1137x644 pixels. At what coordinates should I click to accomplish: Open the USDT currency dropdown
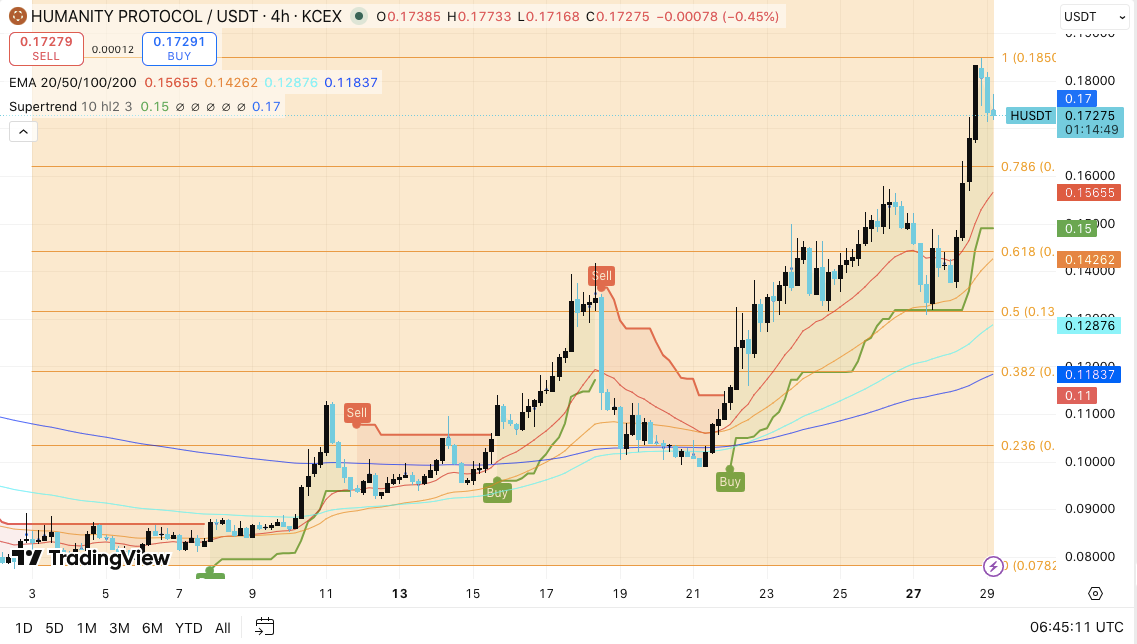pyautogui.click(x=1095, y=17)
